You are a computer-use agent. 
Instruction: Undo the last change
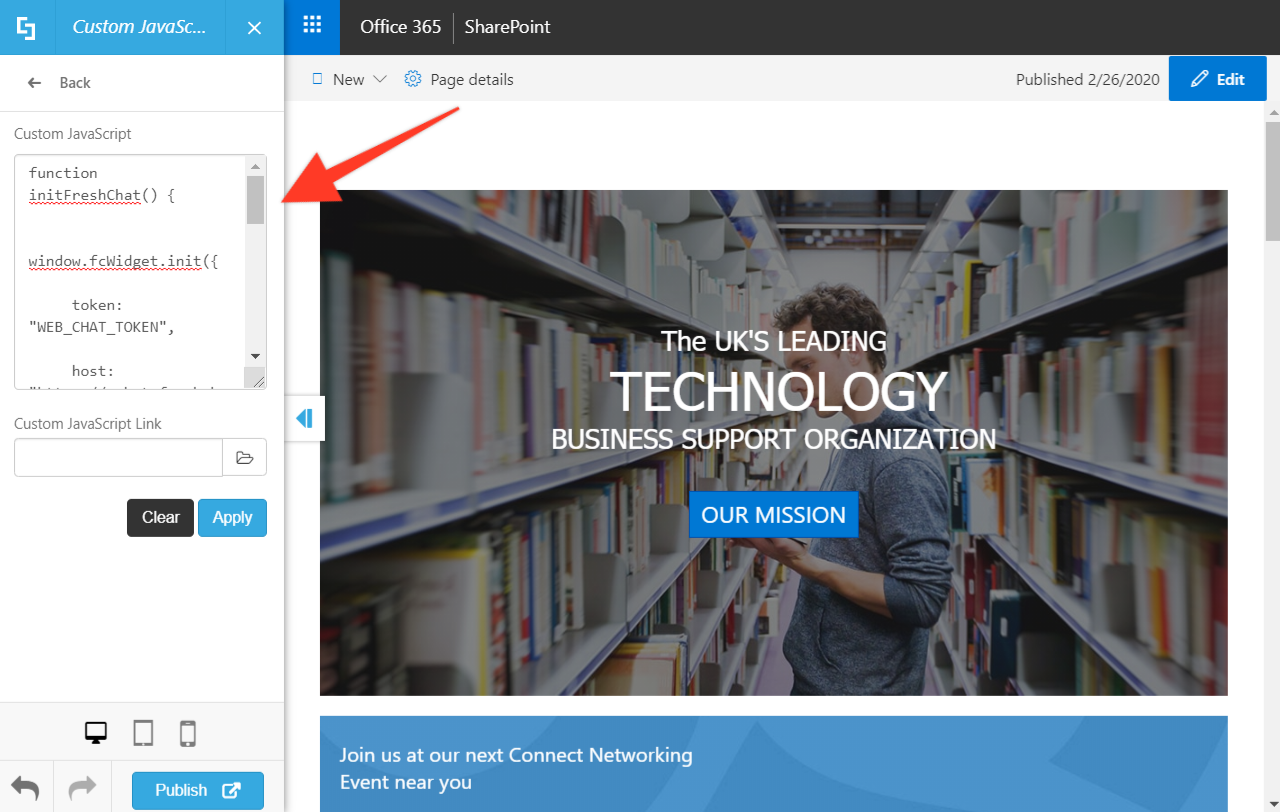[25, 789]
